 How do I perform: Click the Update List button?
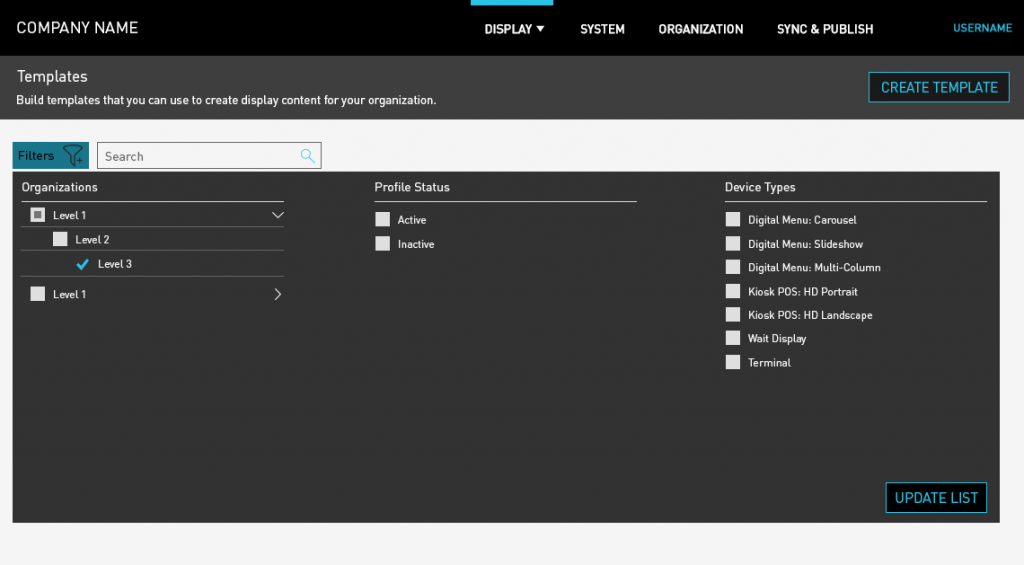coord(936,498)
